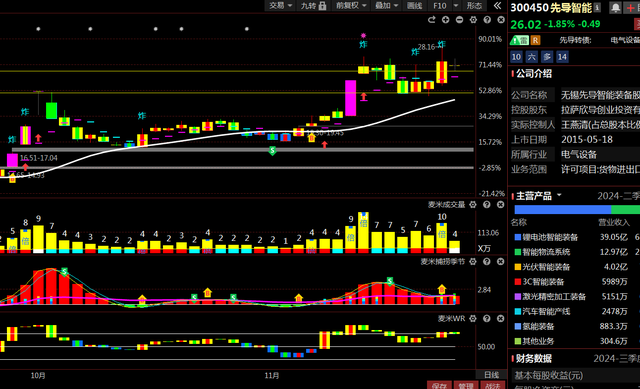The height and width of the screenshot is (389, 640).
Task: Open the 叠加 overlay menu
Action: point(387,5)
